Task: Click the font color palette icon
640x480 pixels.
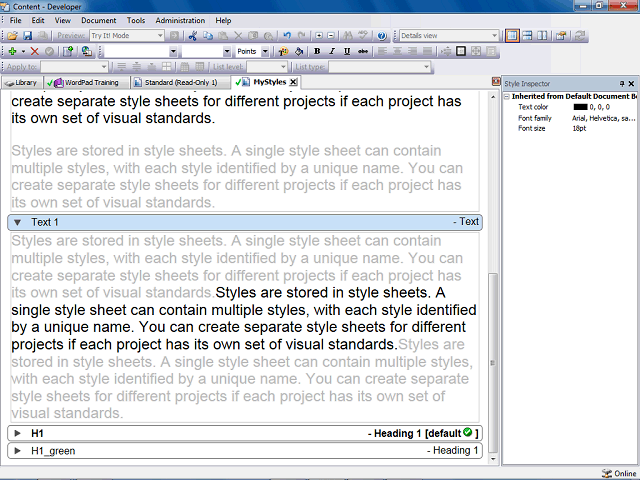Action: 283,51
